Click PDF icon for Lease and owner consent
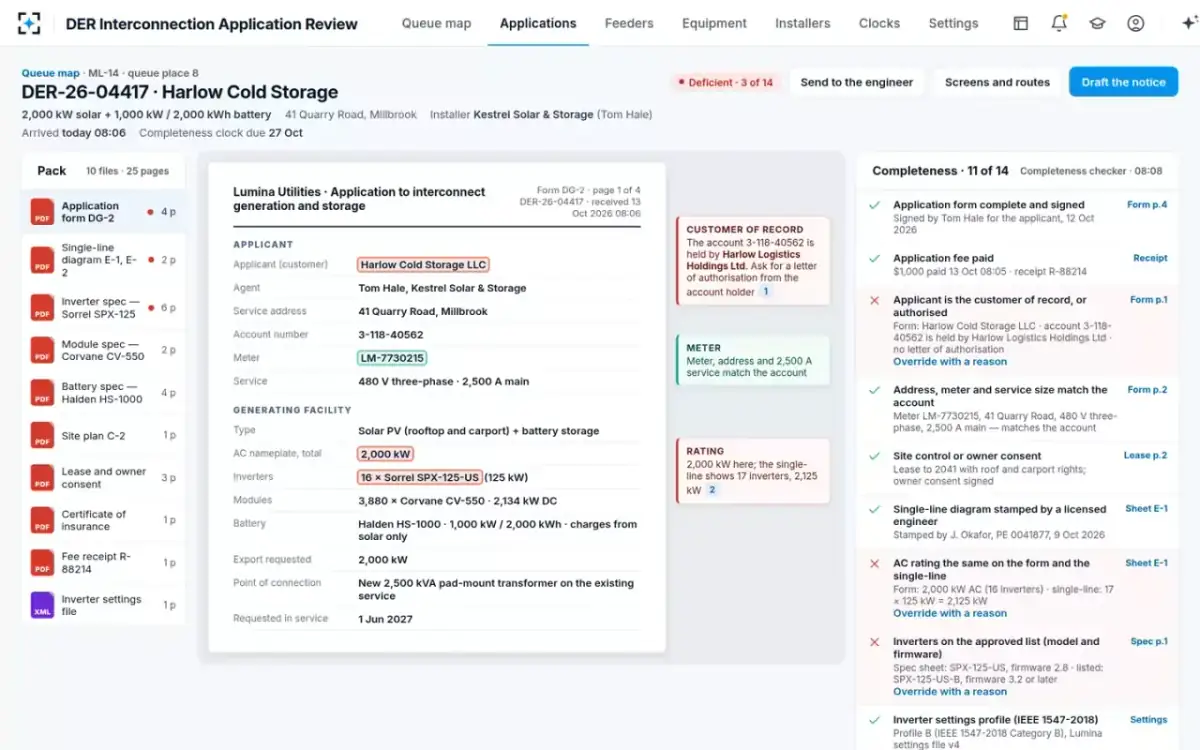 click(42, 478)
